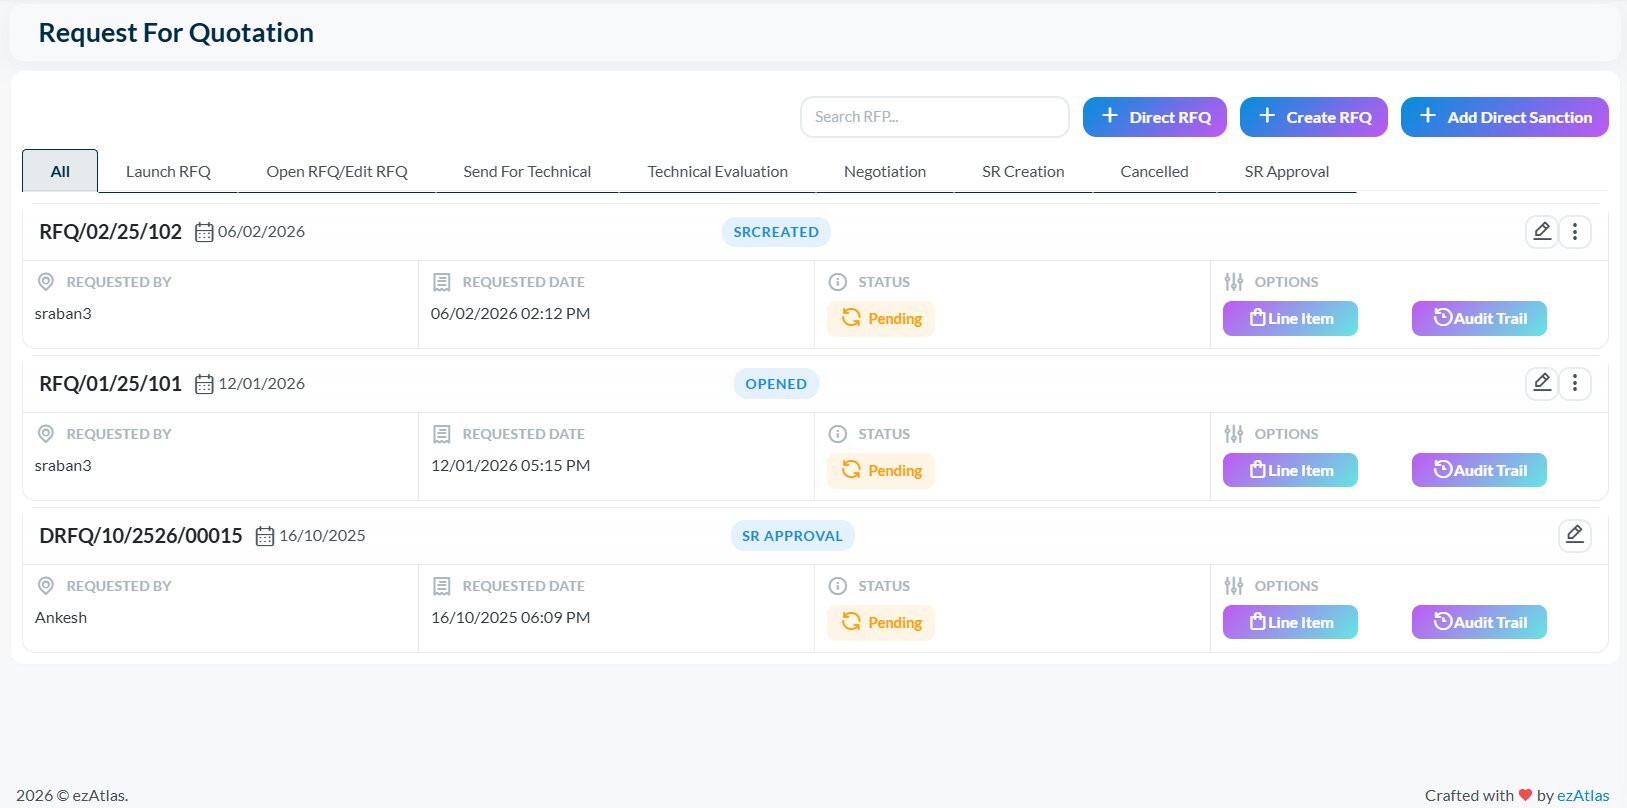
Task: Switch to the Launch RFQ tab
Action: point(168,172)
